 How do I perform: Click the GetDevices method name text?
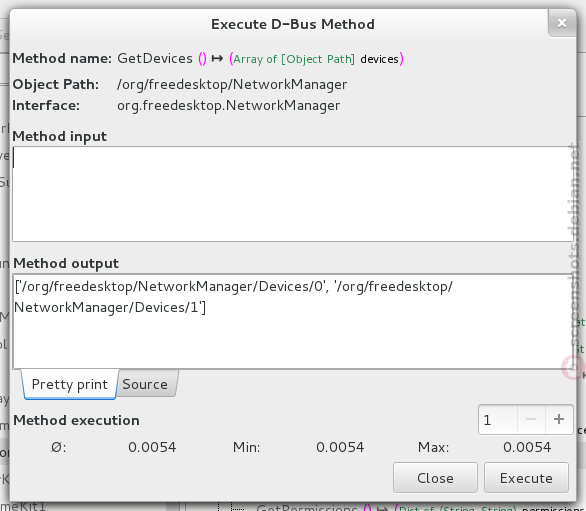click(155, 58)
